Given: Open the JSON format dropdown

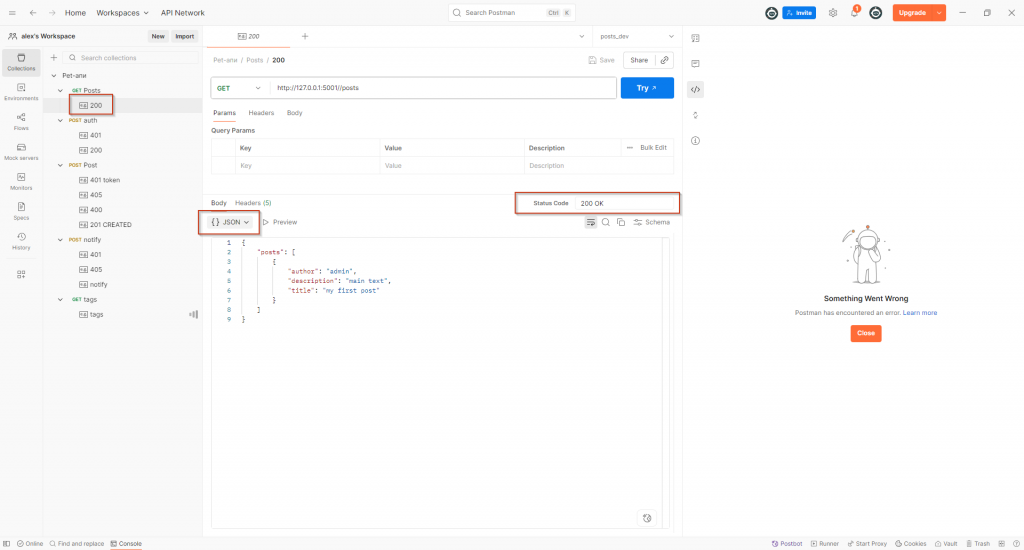Looking at the screenshot, I should [x=230, y=222].
